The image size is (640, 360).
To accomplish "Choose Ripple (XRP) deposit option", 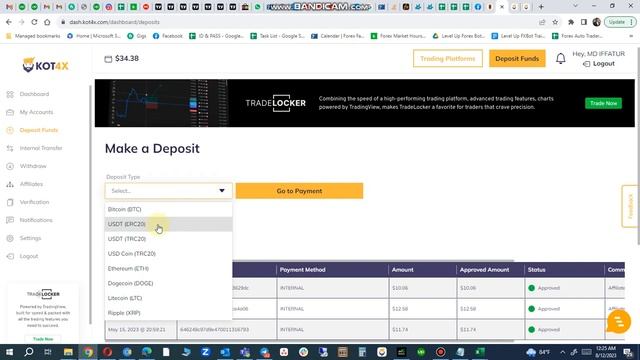I will click(169, 313).
